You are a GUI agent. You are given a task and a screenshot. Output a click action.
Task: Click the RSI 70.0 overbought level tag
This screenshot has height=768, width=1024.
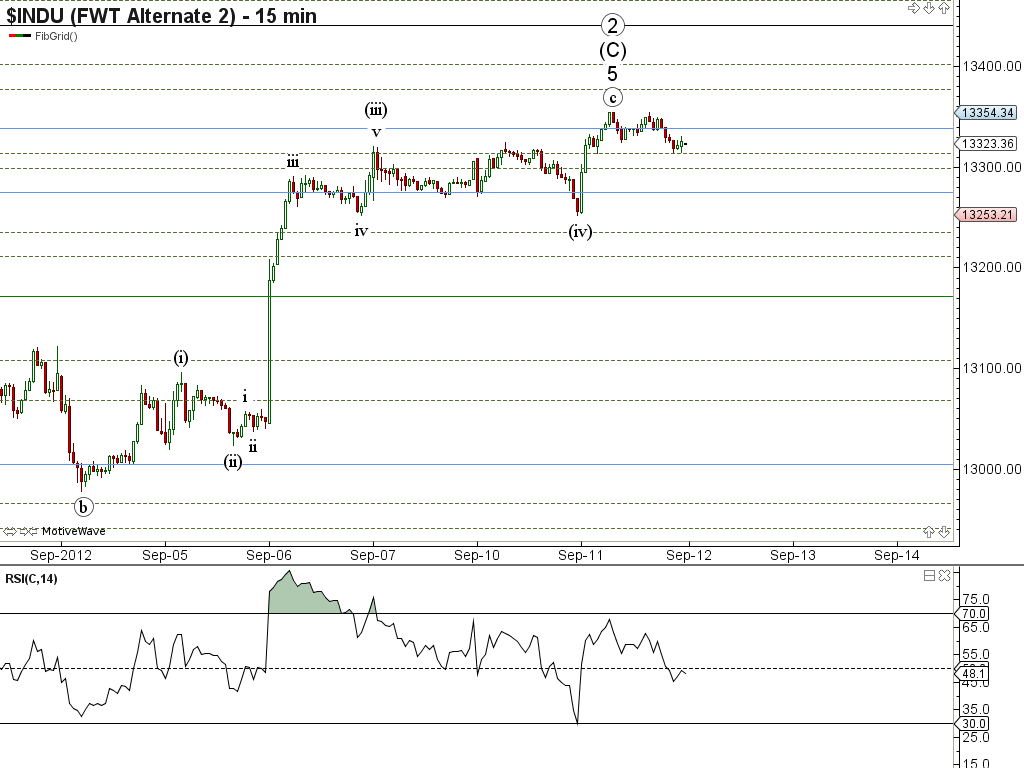coord(974,613)
